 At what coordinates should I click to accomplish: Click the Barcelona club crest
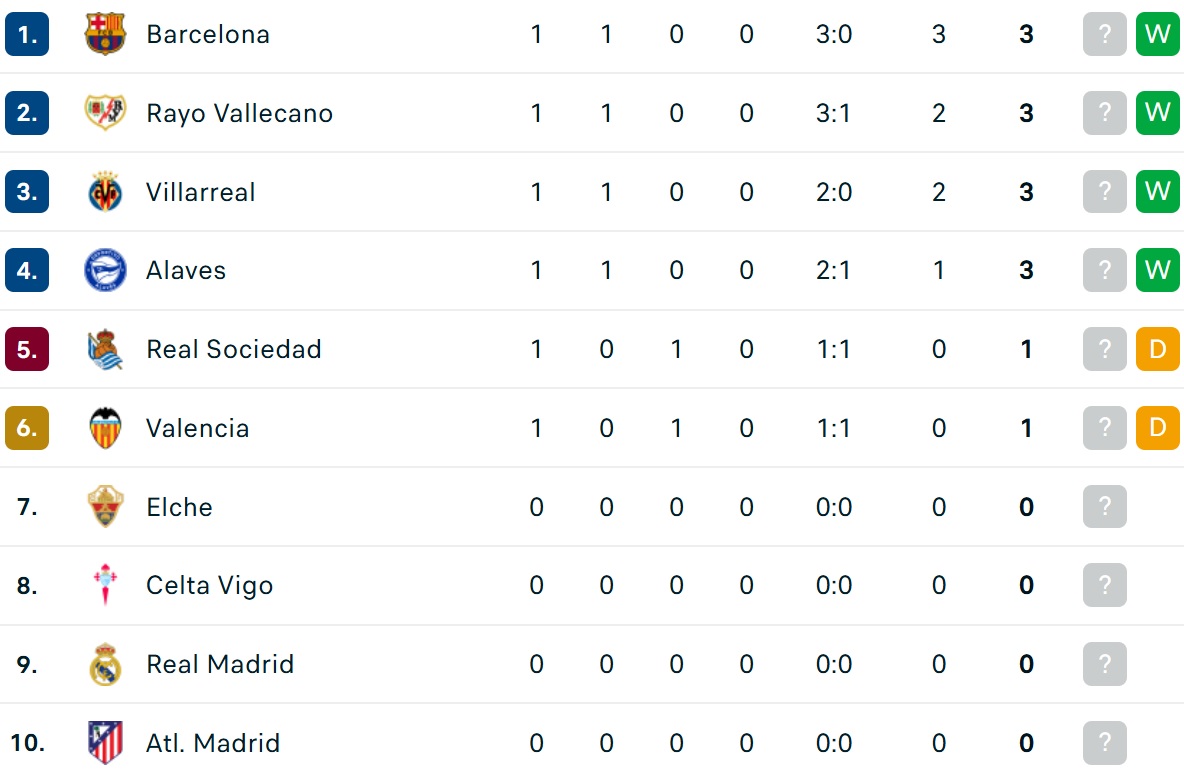(x=105, y=34)
